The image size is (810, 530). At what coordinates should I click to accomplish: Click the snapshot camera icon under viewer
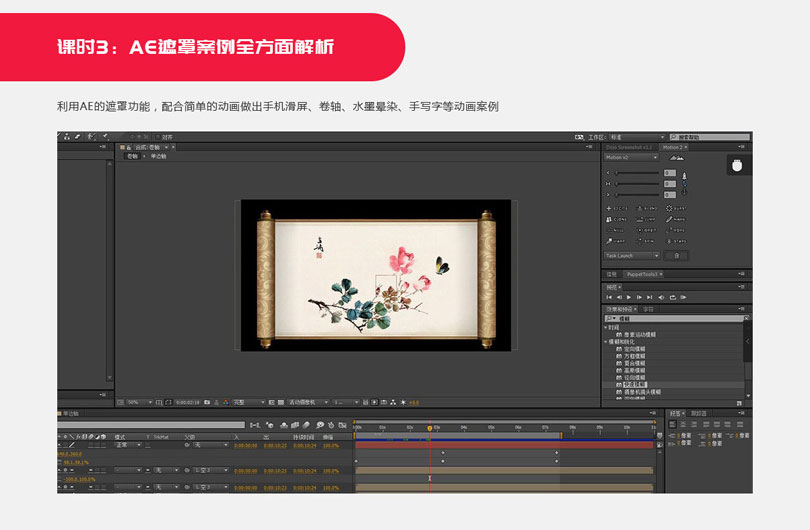pyautogui.click(x=207, y=402)
